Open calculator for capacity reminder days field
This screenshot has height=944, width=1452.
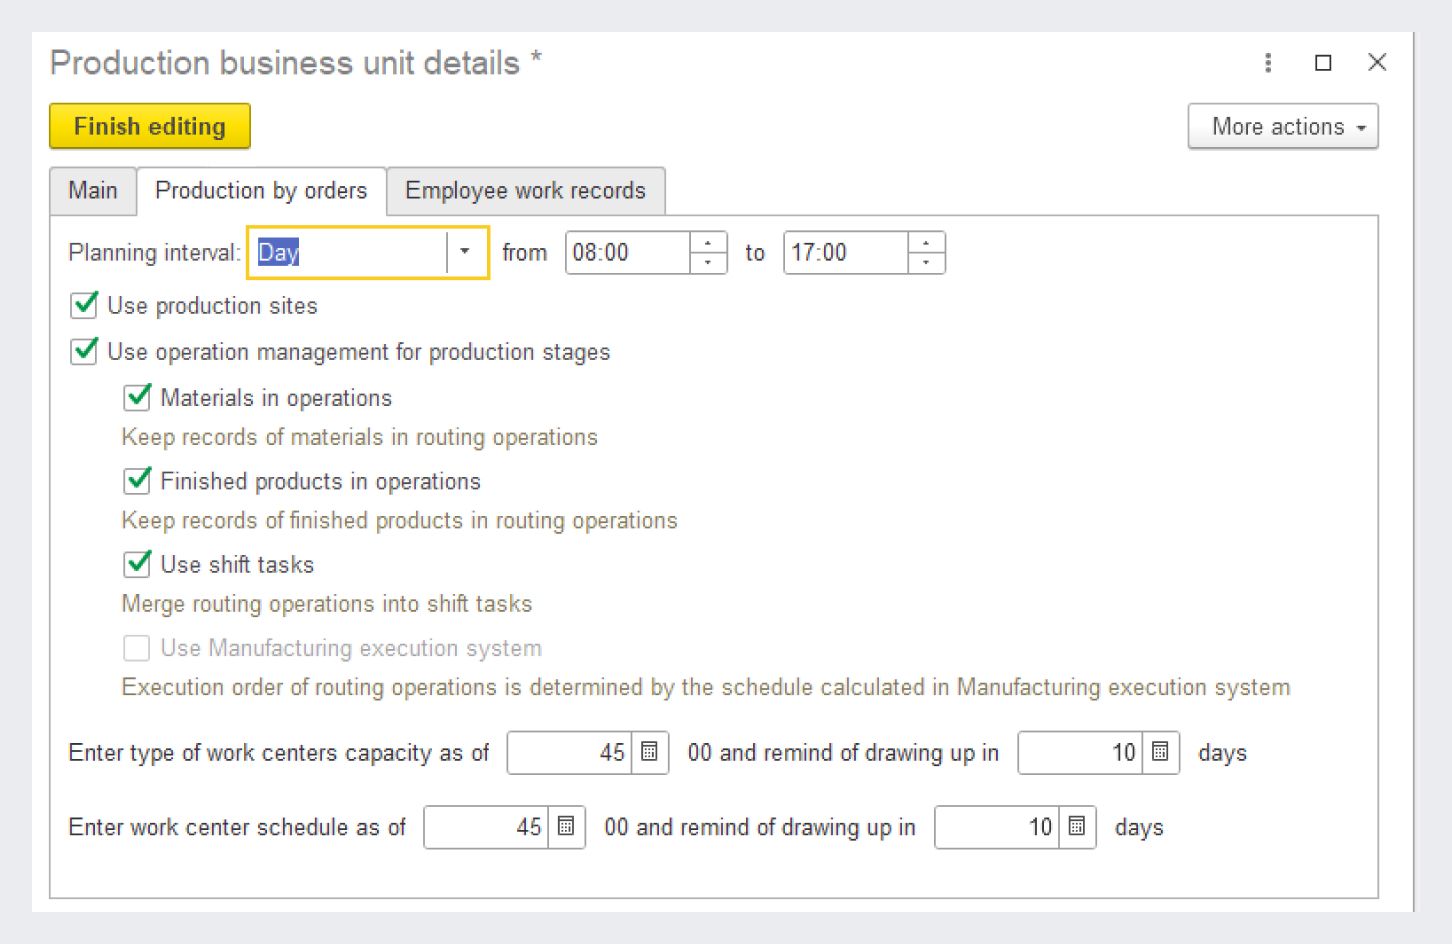coord(1160,752)
